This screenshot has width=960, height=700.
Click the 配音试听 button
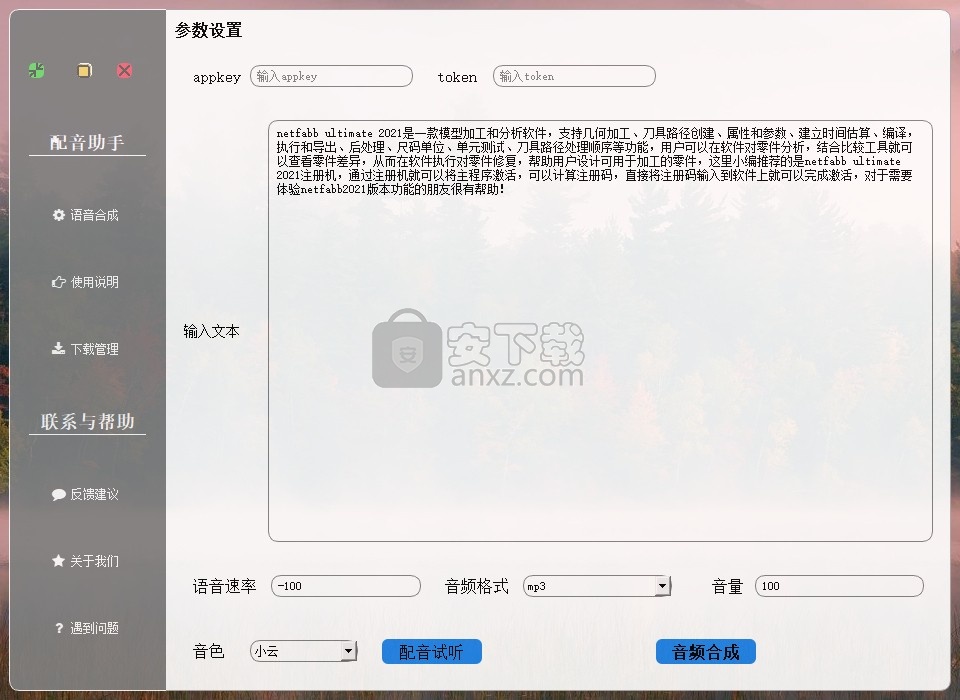click(432, 652)
